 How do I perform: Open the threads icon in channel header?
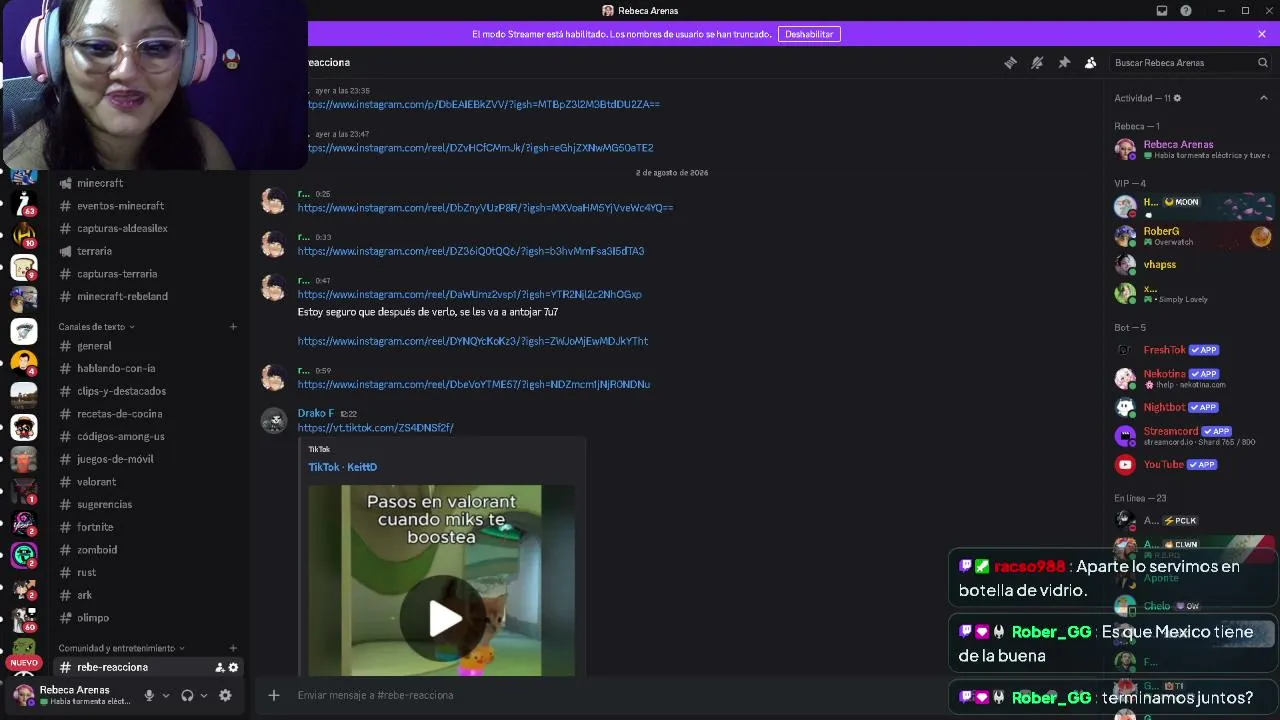1010,62
